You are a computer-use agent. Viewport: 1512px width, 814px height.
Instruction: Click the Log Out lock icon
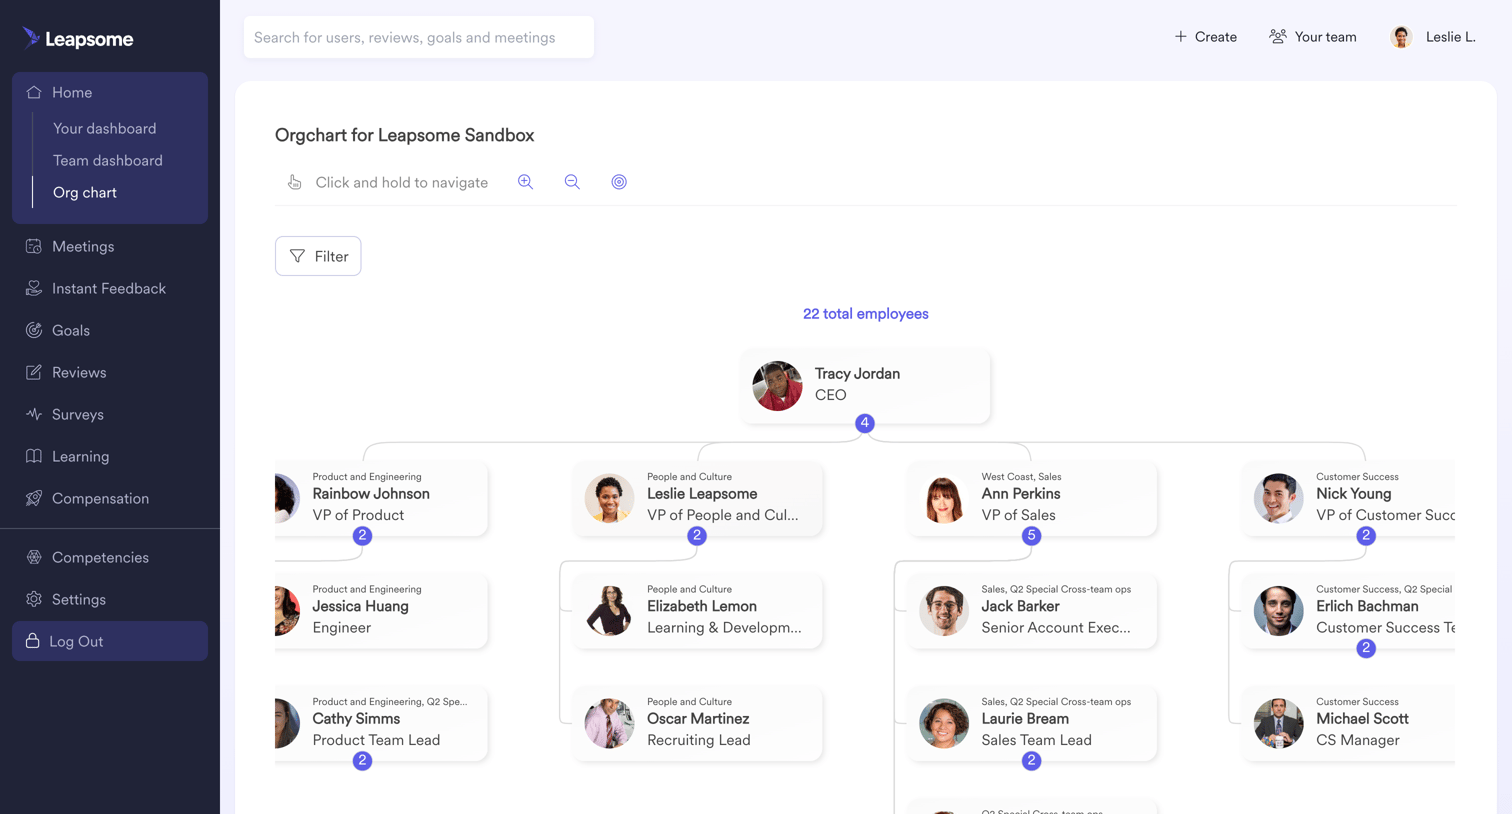pyautogui.click(x=33, y=641)
